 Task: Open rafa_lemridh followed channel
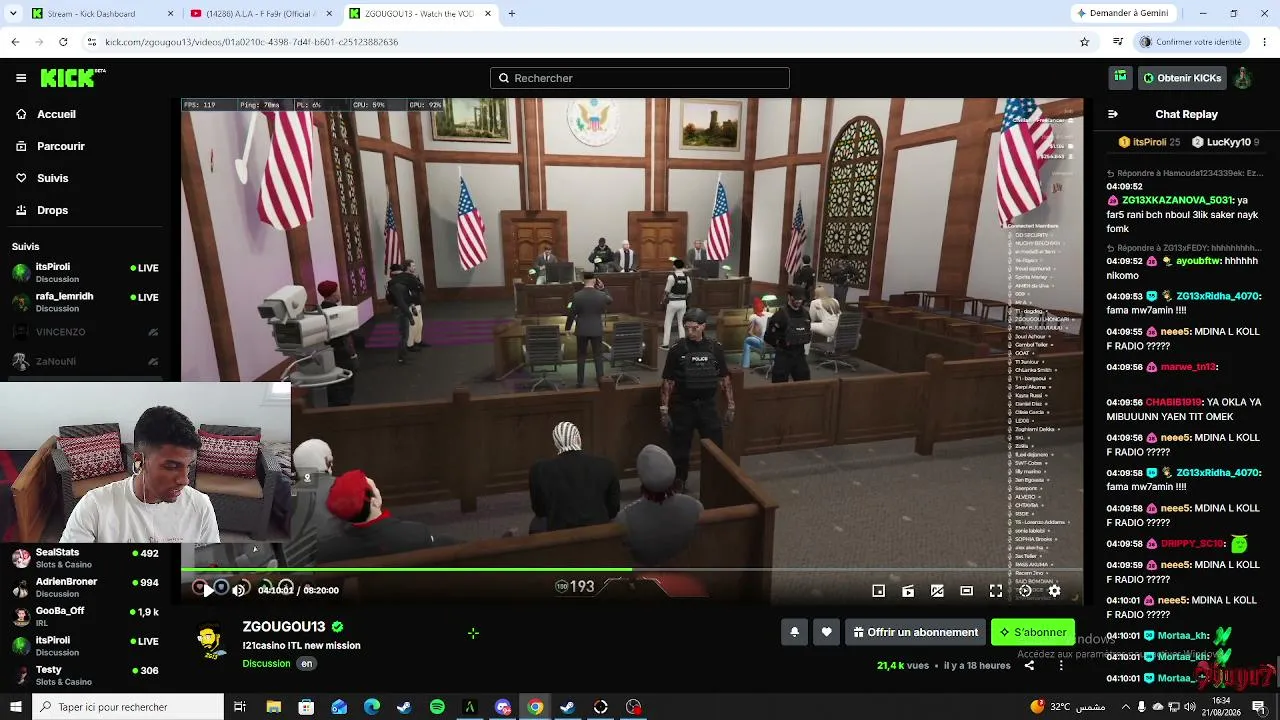tap(86, 302)
